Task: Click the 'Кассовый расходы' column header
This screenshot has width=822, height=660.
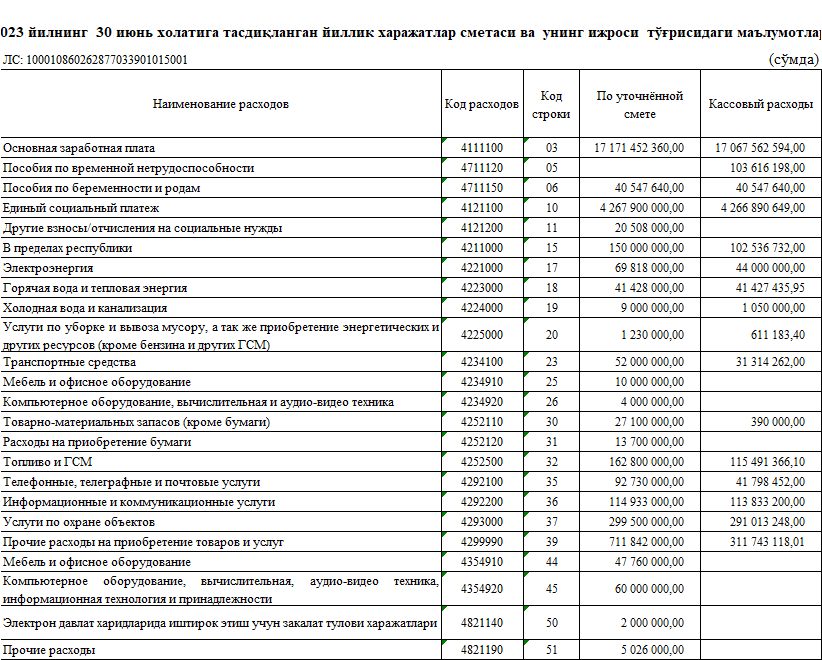Action: click(x=760, y=104)
